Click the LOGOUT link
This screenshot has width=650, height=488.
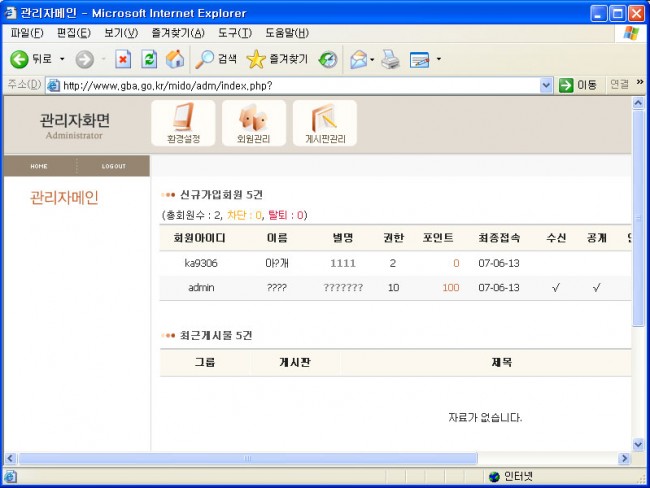click(113, 166)
